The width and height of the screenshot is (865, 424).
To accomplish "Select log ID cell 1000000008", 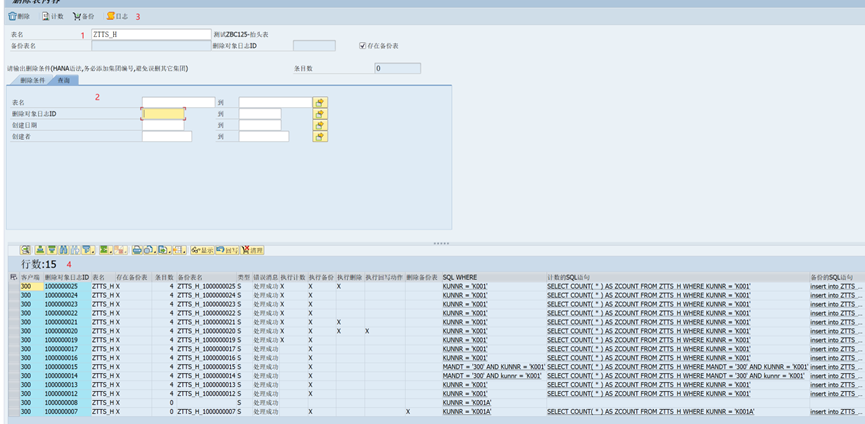I will [x=67, y=403].
